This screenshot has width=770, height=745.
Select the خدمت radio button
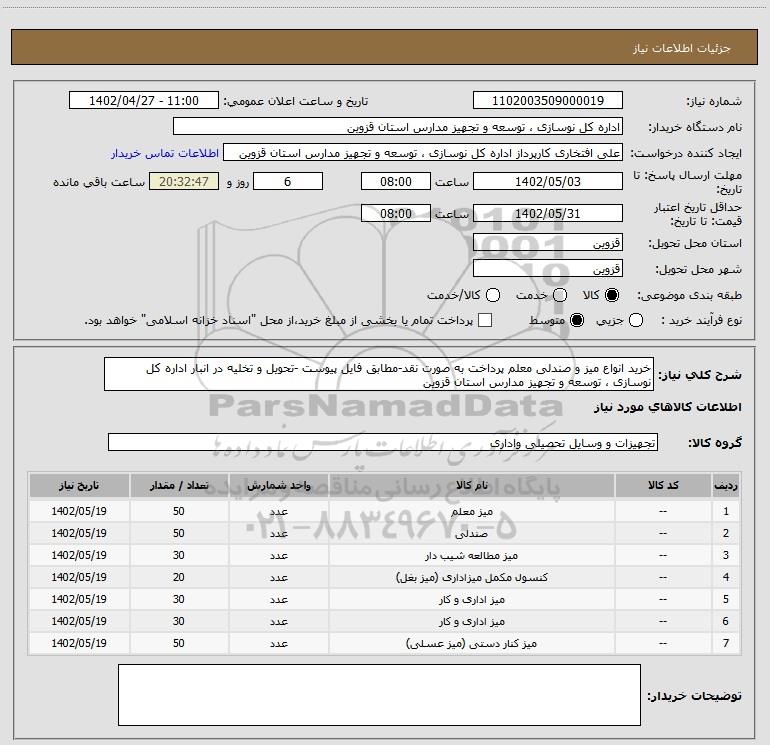[560, 295]
